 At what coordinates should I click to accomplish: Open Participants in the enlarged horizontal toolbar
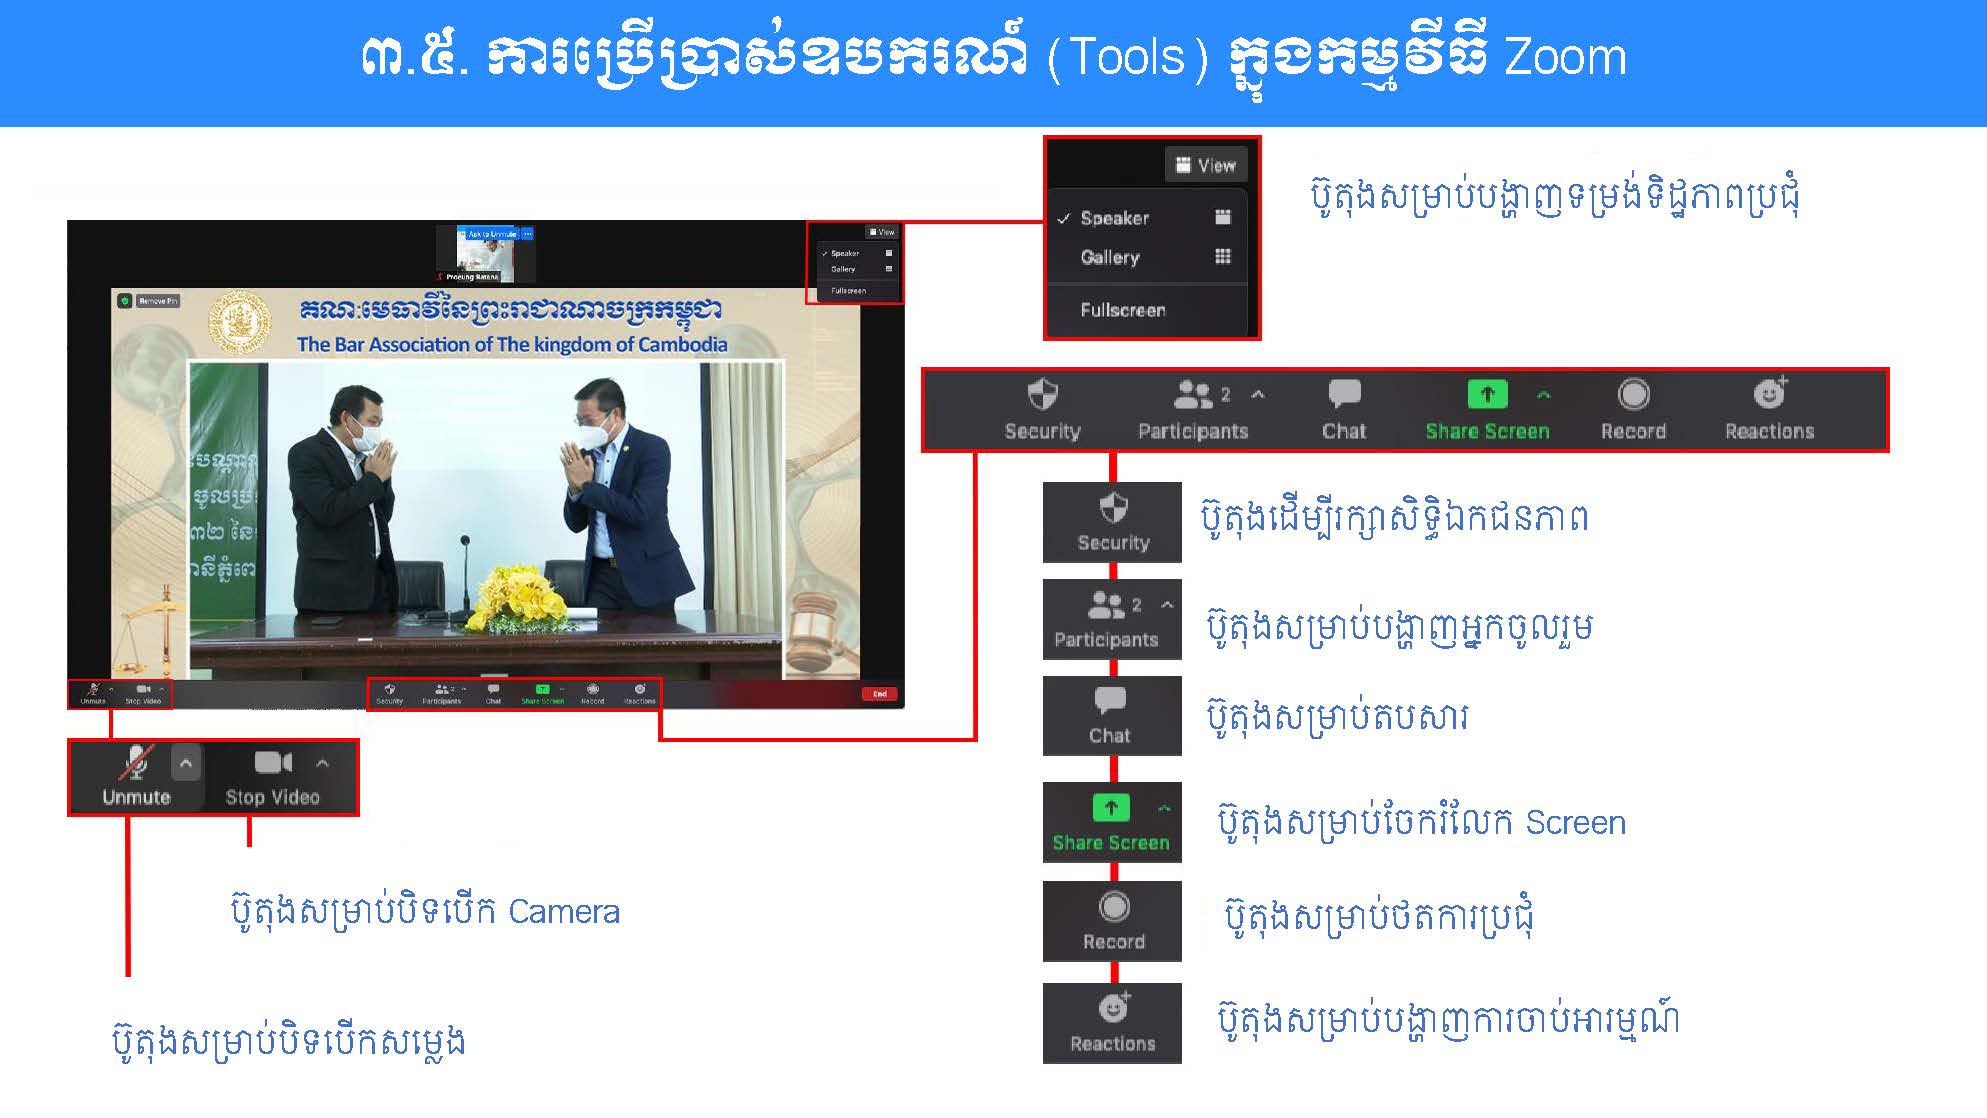tap(1193, 410)
